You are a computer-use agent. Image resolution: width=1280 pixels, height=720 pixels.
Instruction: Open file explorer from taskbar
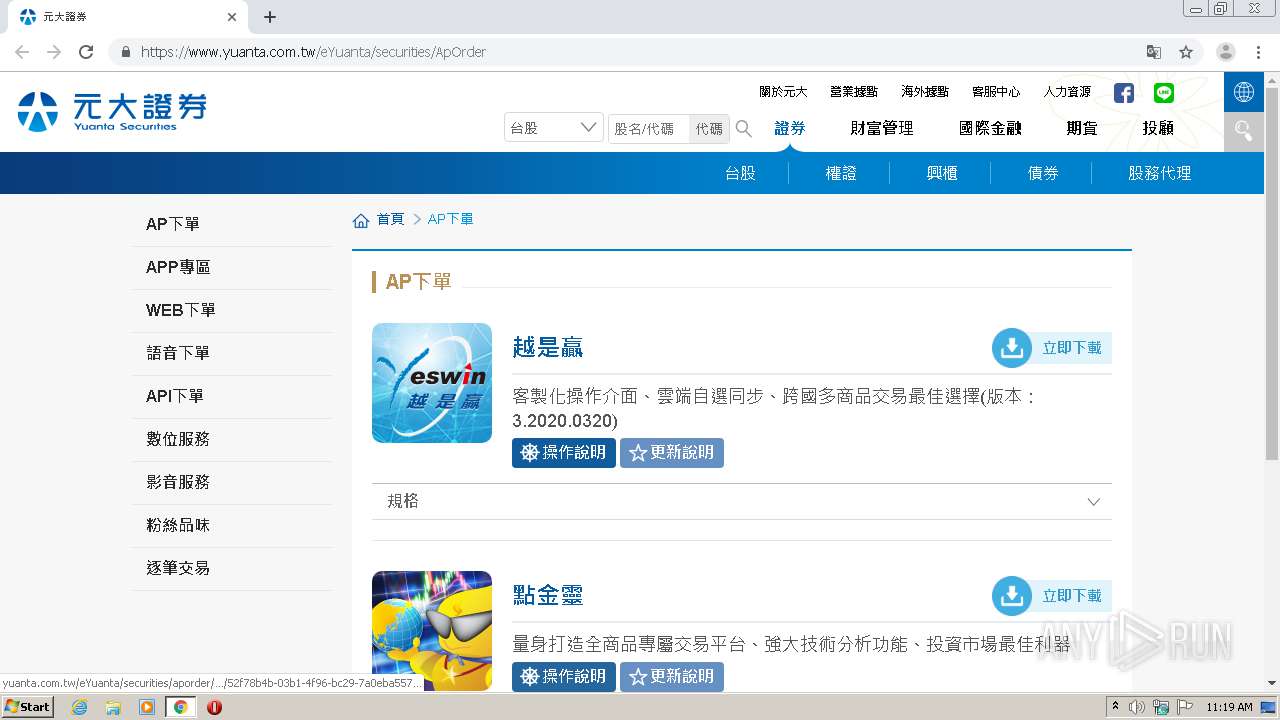click(x=113, y=707)
